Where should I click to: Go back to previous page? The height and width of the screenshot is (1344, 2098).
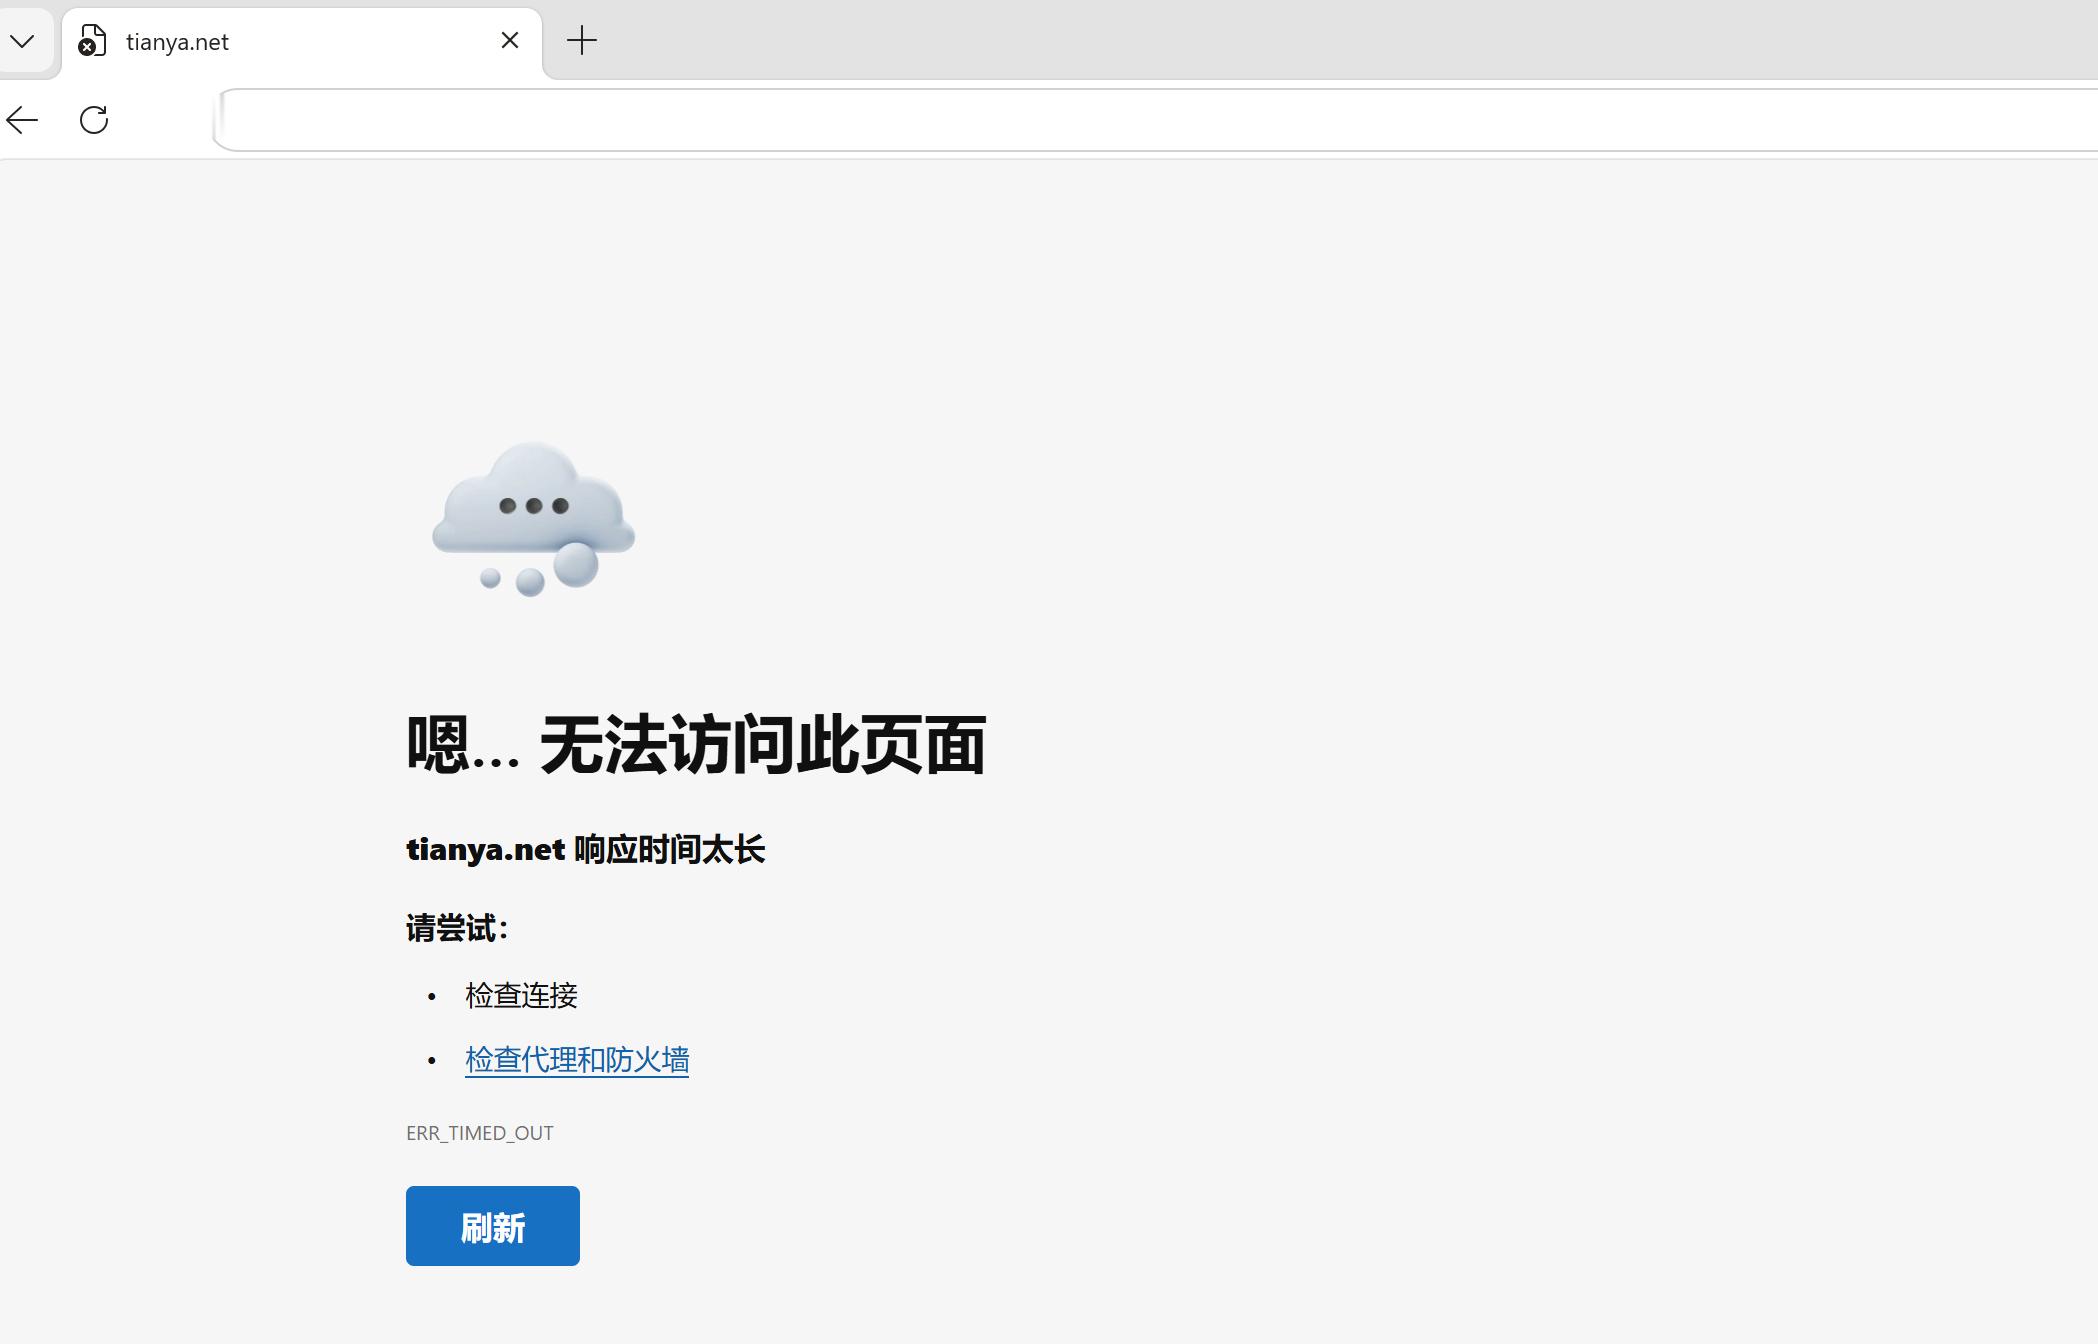(22, 120)
